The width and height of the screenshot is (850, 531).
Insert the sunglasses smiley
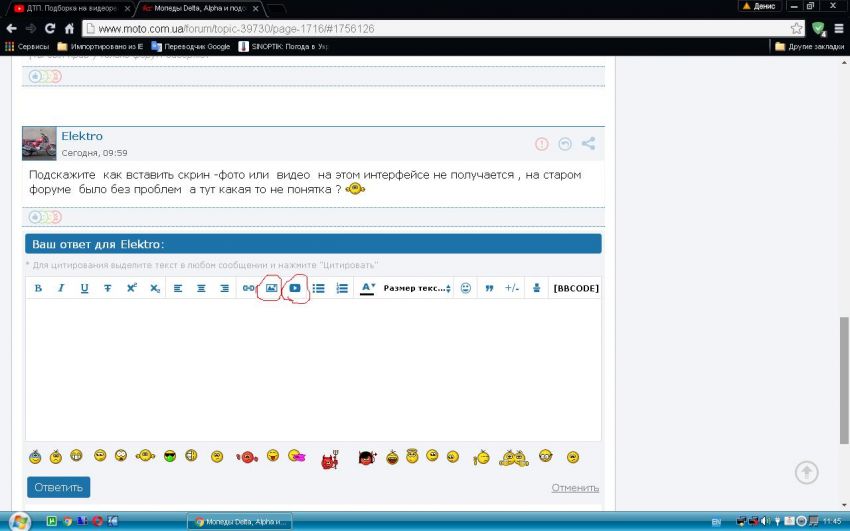click(x=170, y=456)
